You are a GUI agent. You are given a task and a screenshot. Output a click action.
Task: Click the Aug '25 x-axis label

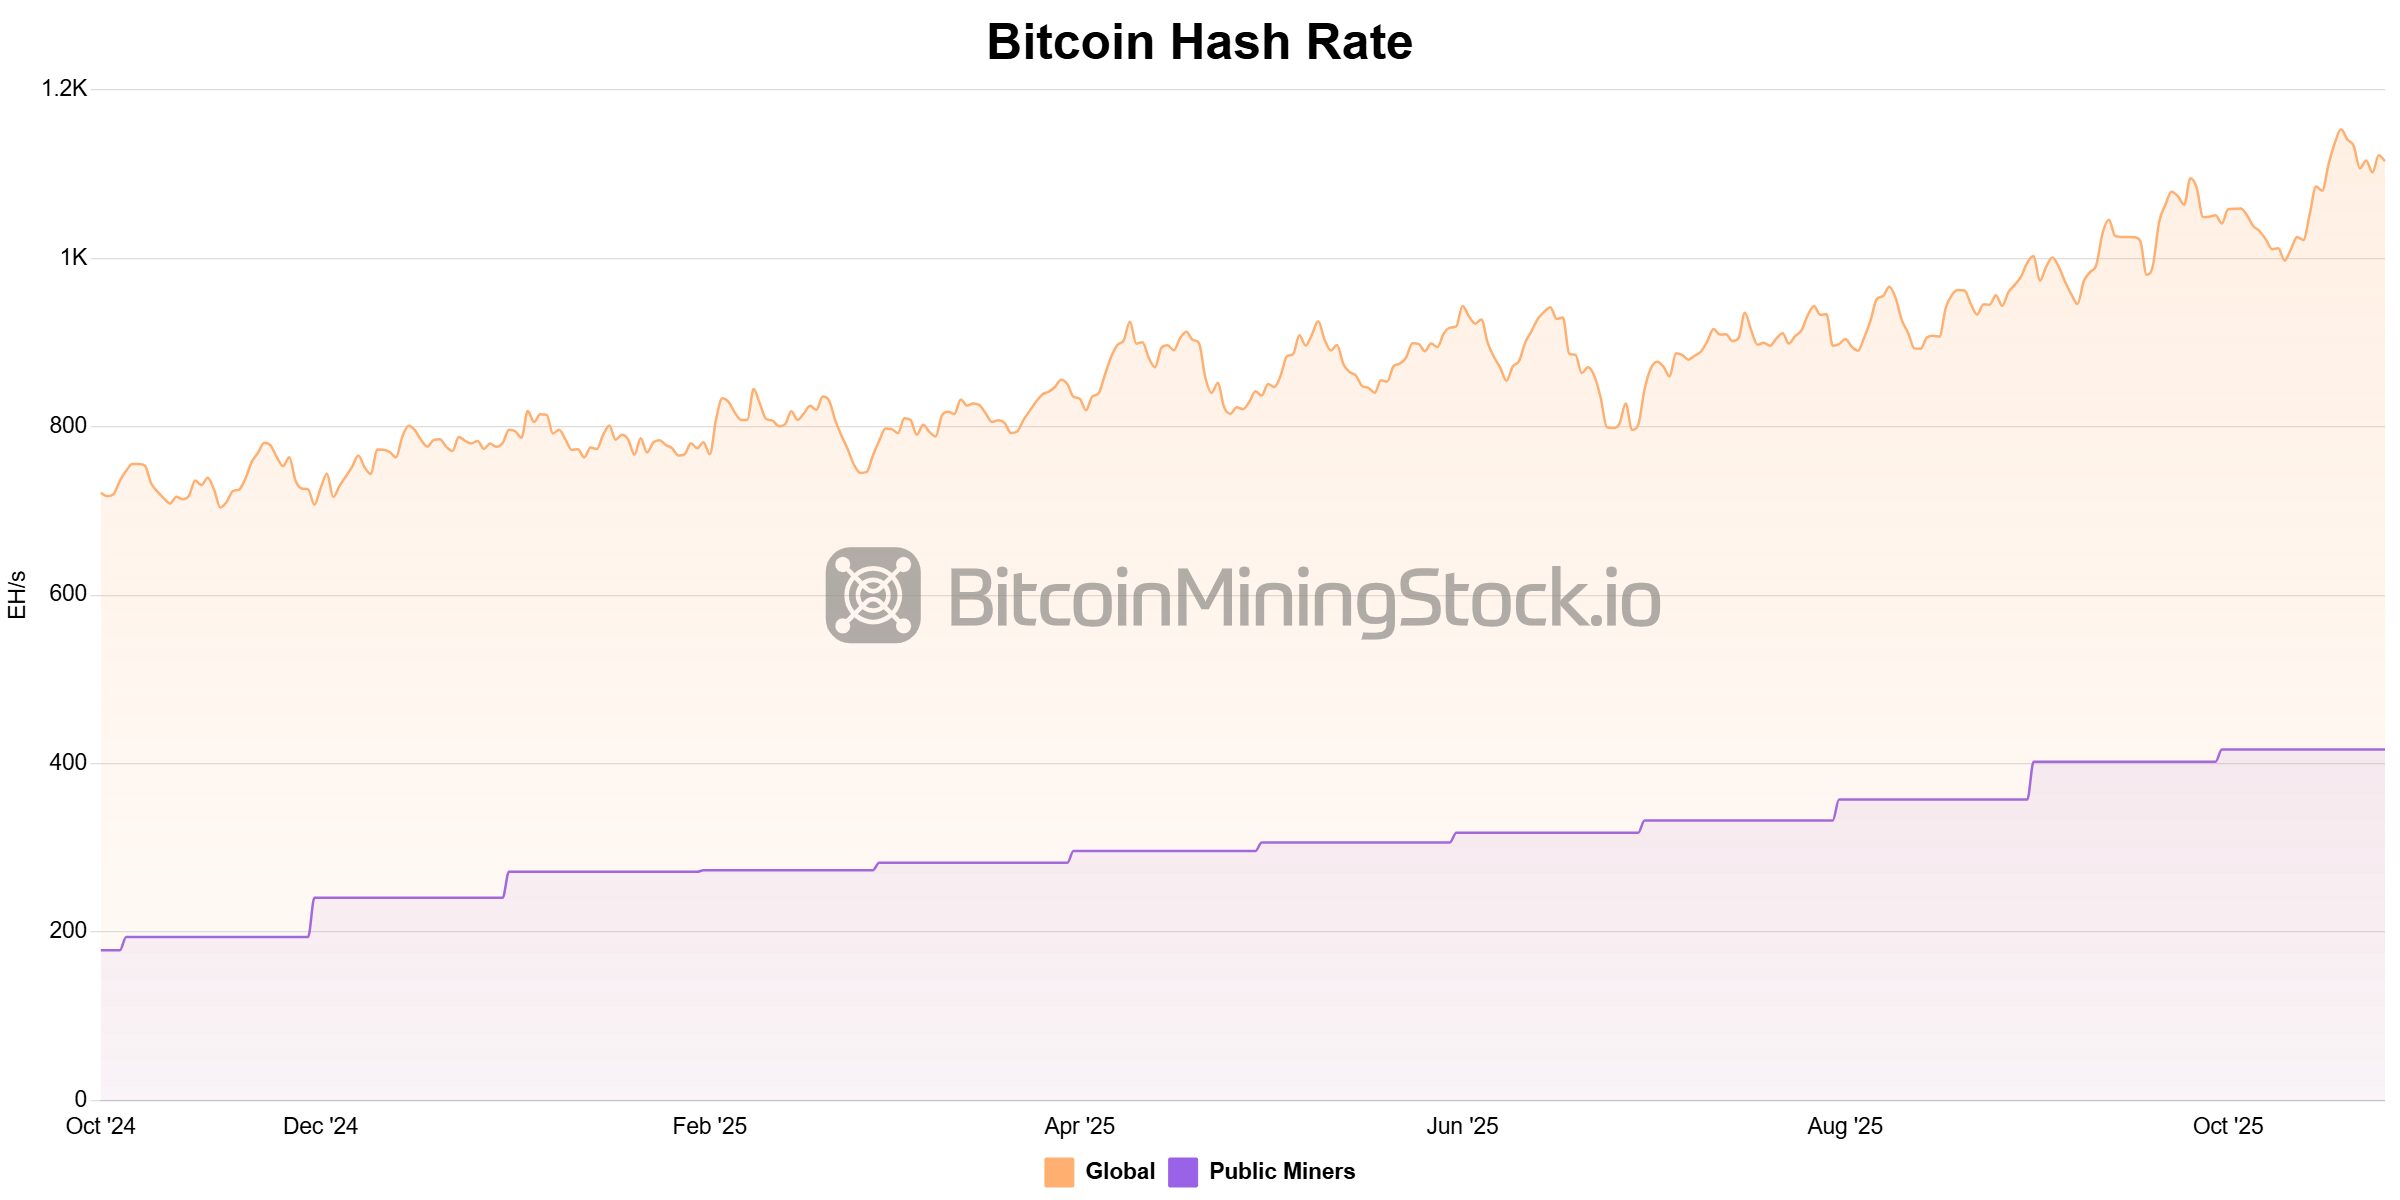pyautogui.click(x=1845, y=1126)
